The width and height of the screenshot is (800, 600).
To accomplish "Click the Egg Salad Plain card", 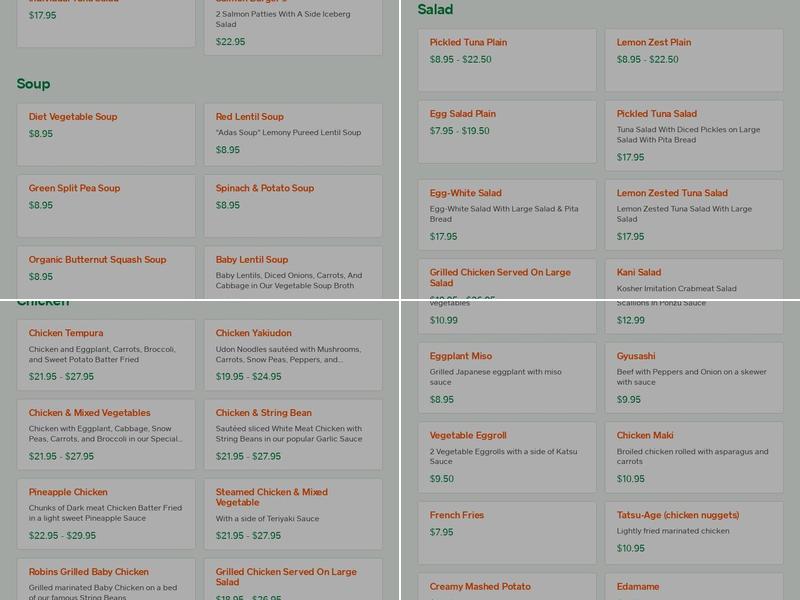I will (x=507, y=131).
